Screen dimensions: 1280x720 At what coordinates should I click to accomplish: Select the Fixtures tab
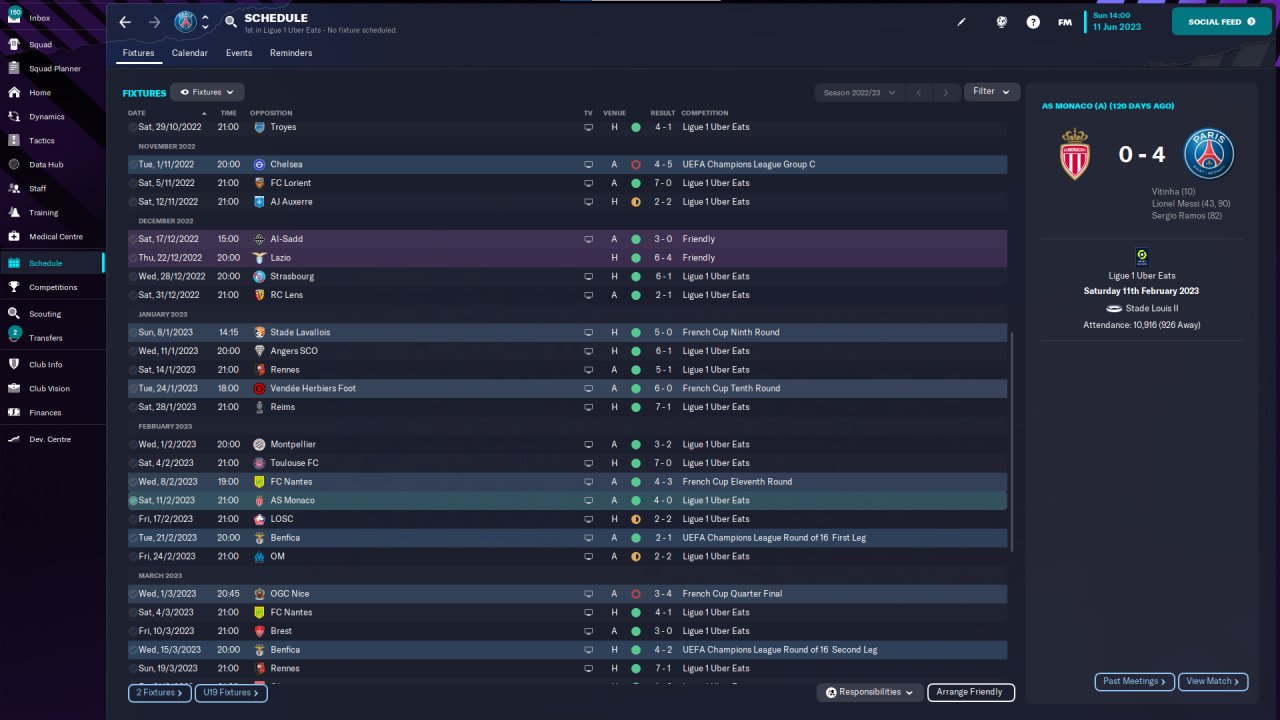point(139,53)
